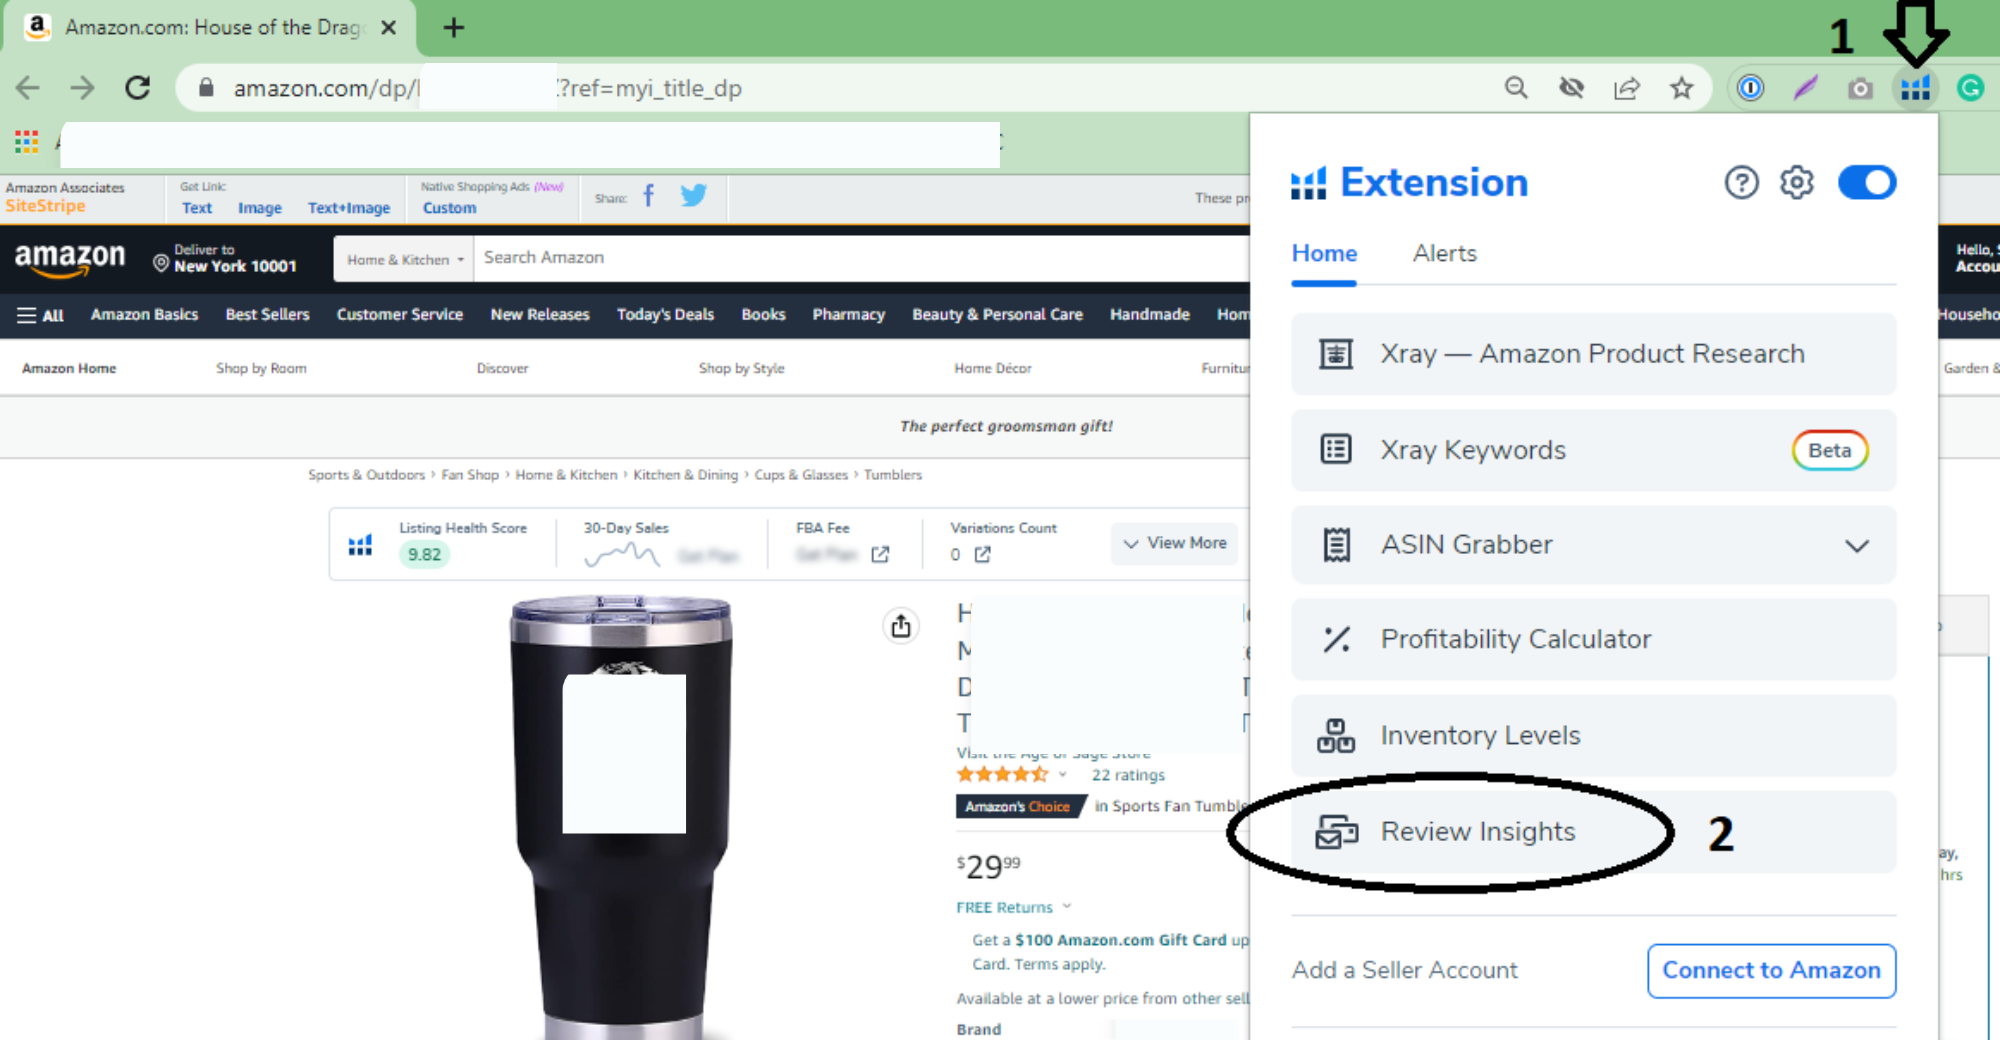Viewport: 2000px width, 1040px height.
Task: Click the zoom magnifier icon in address bar
Action: pos(1516,88)
